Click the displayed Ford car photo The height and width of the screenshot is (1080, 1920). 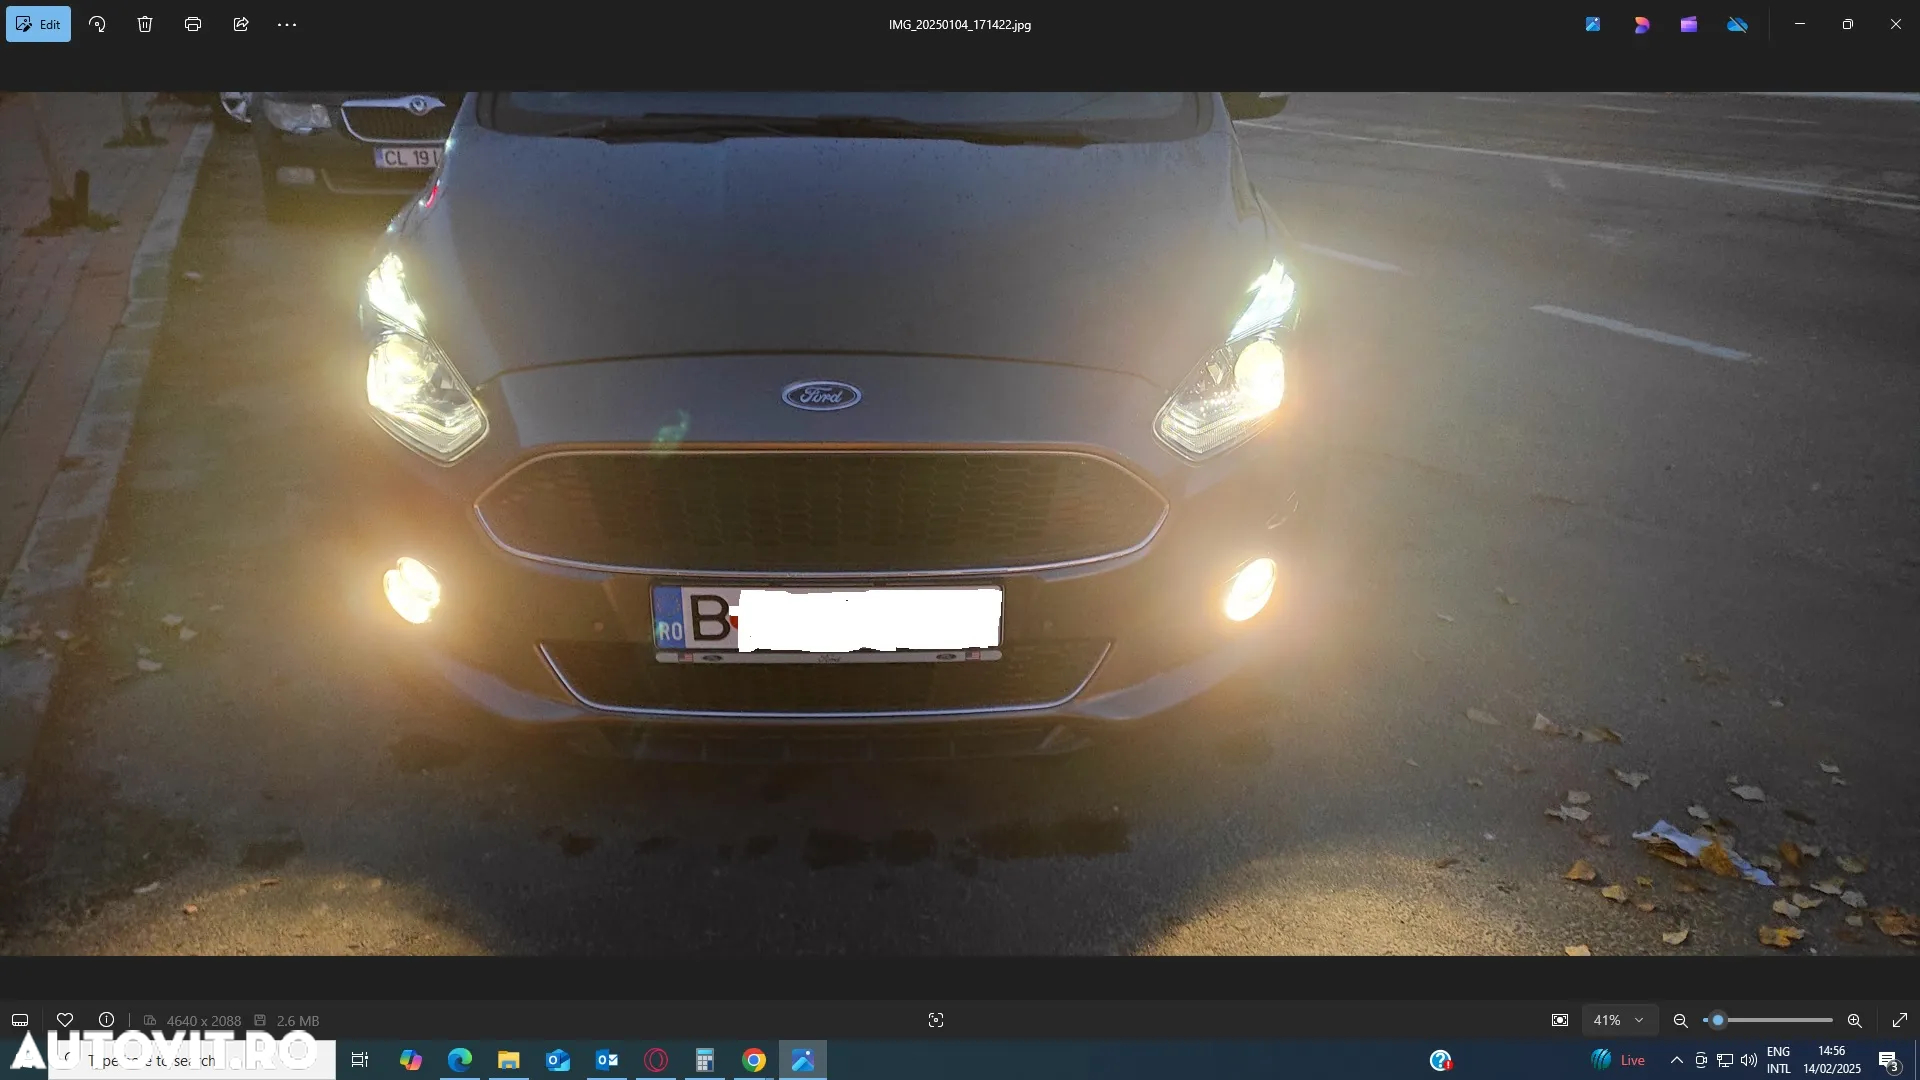tap(960, 523)
